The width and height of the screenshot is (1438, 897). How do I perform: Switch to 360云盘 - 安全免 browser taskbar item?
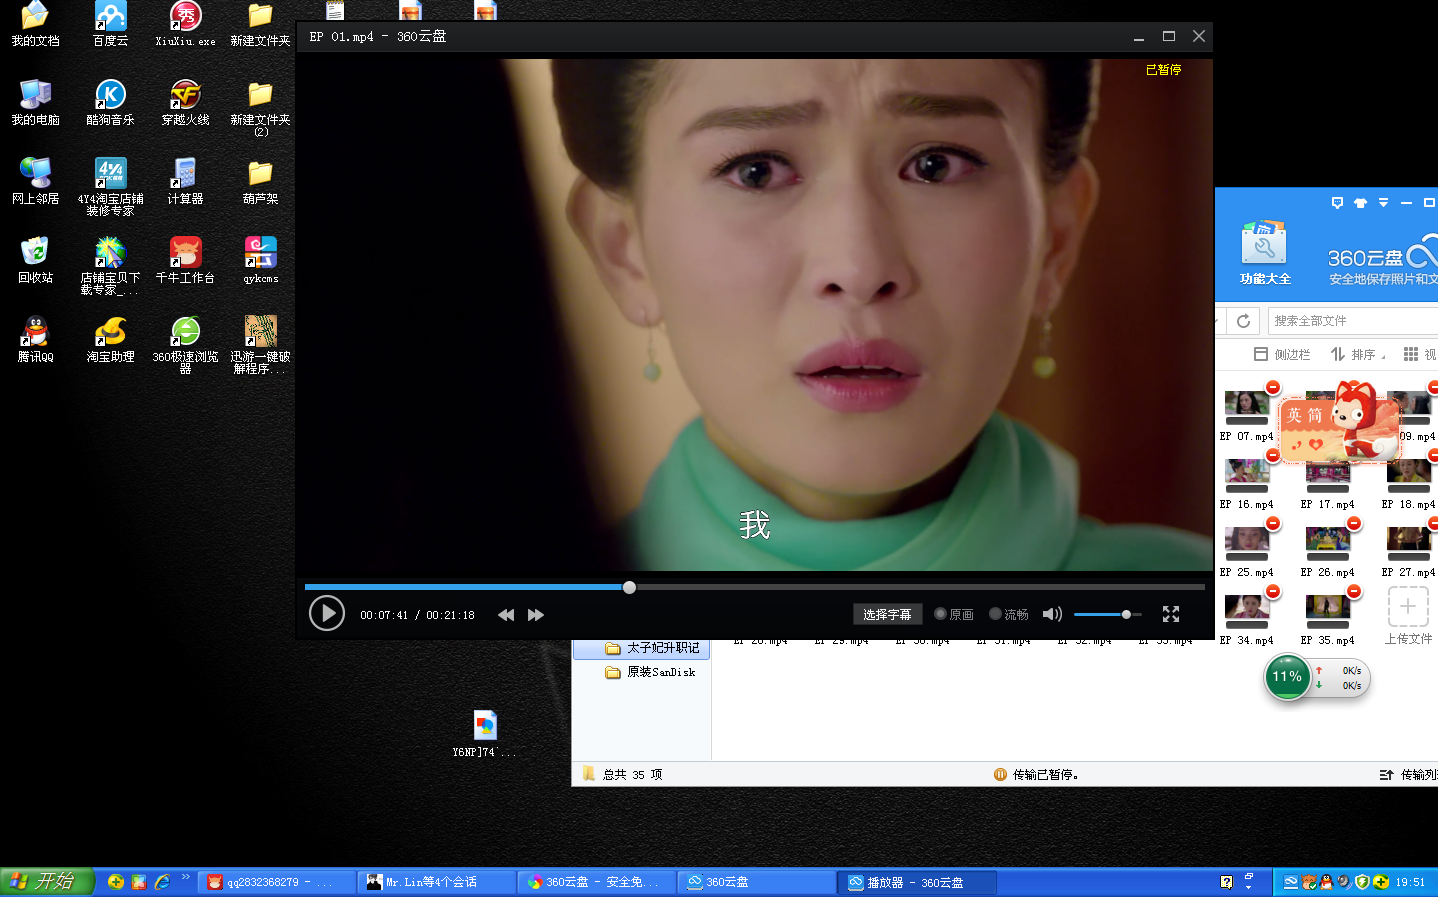[597, 882]
